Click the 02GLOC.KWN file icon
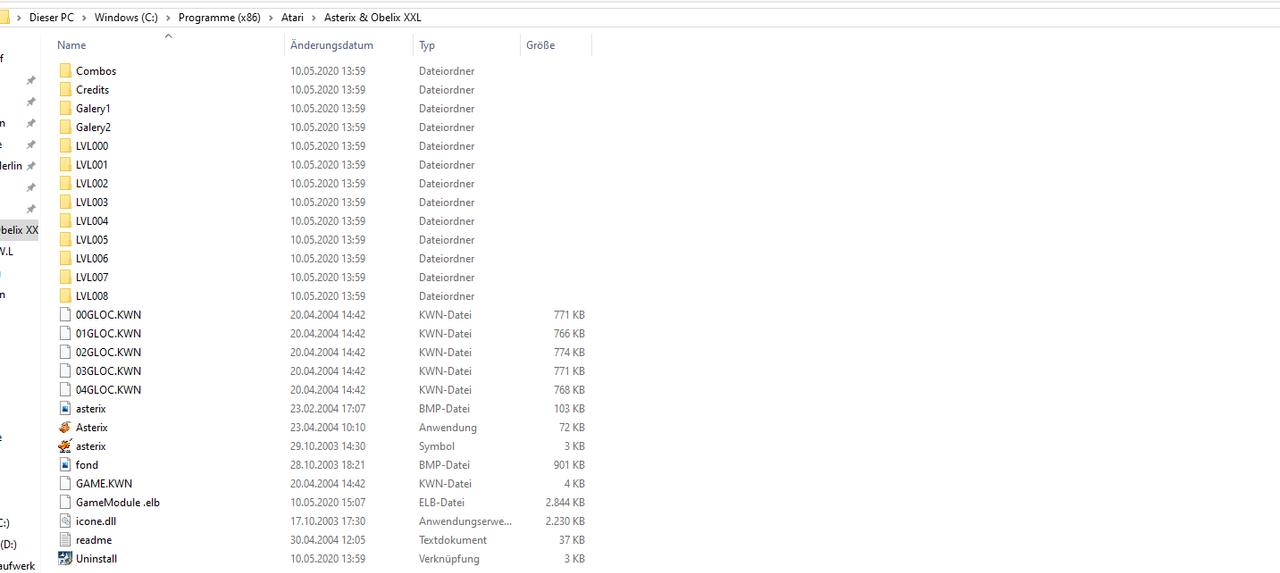 pyautogui.click(x=65, y=352)
